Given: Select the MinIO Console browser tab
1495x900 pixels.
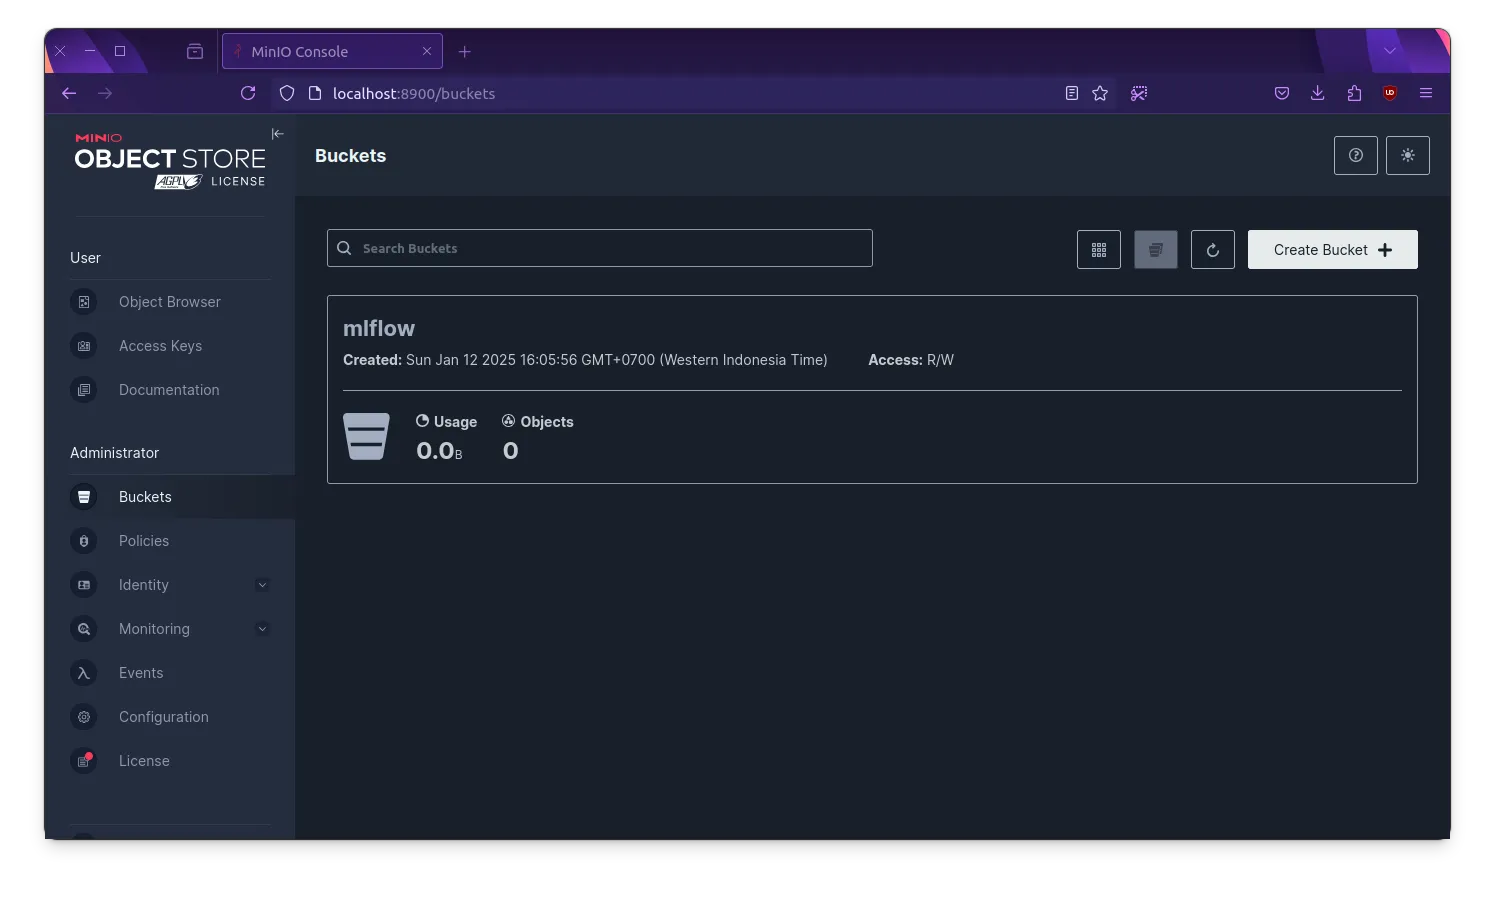Looking at the screenshot, I should (332, 51).
